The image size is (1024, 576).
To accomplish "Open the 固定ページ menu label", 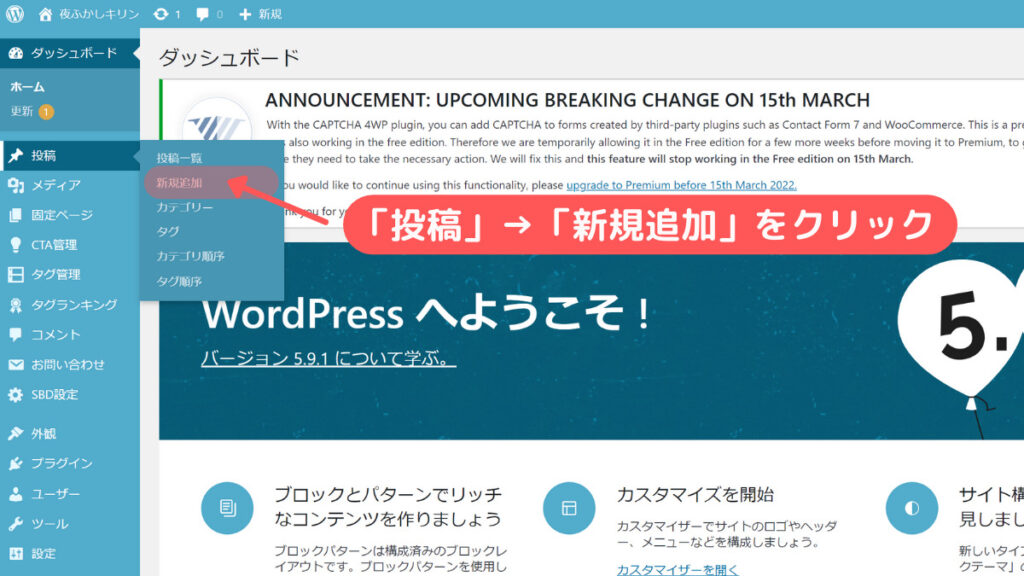I will pyautogui.click(x=62, y=216).
